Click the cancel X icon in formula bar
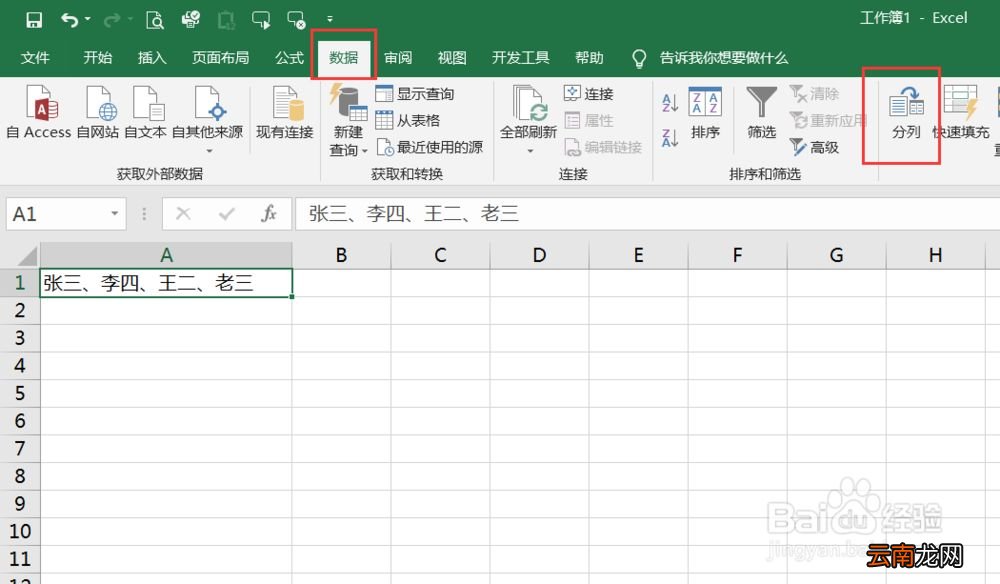The width and height of the screenshot is (1000, 584). coord(183,214)
